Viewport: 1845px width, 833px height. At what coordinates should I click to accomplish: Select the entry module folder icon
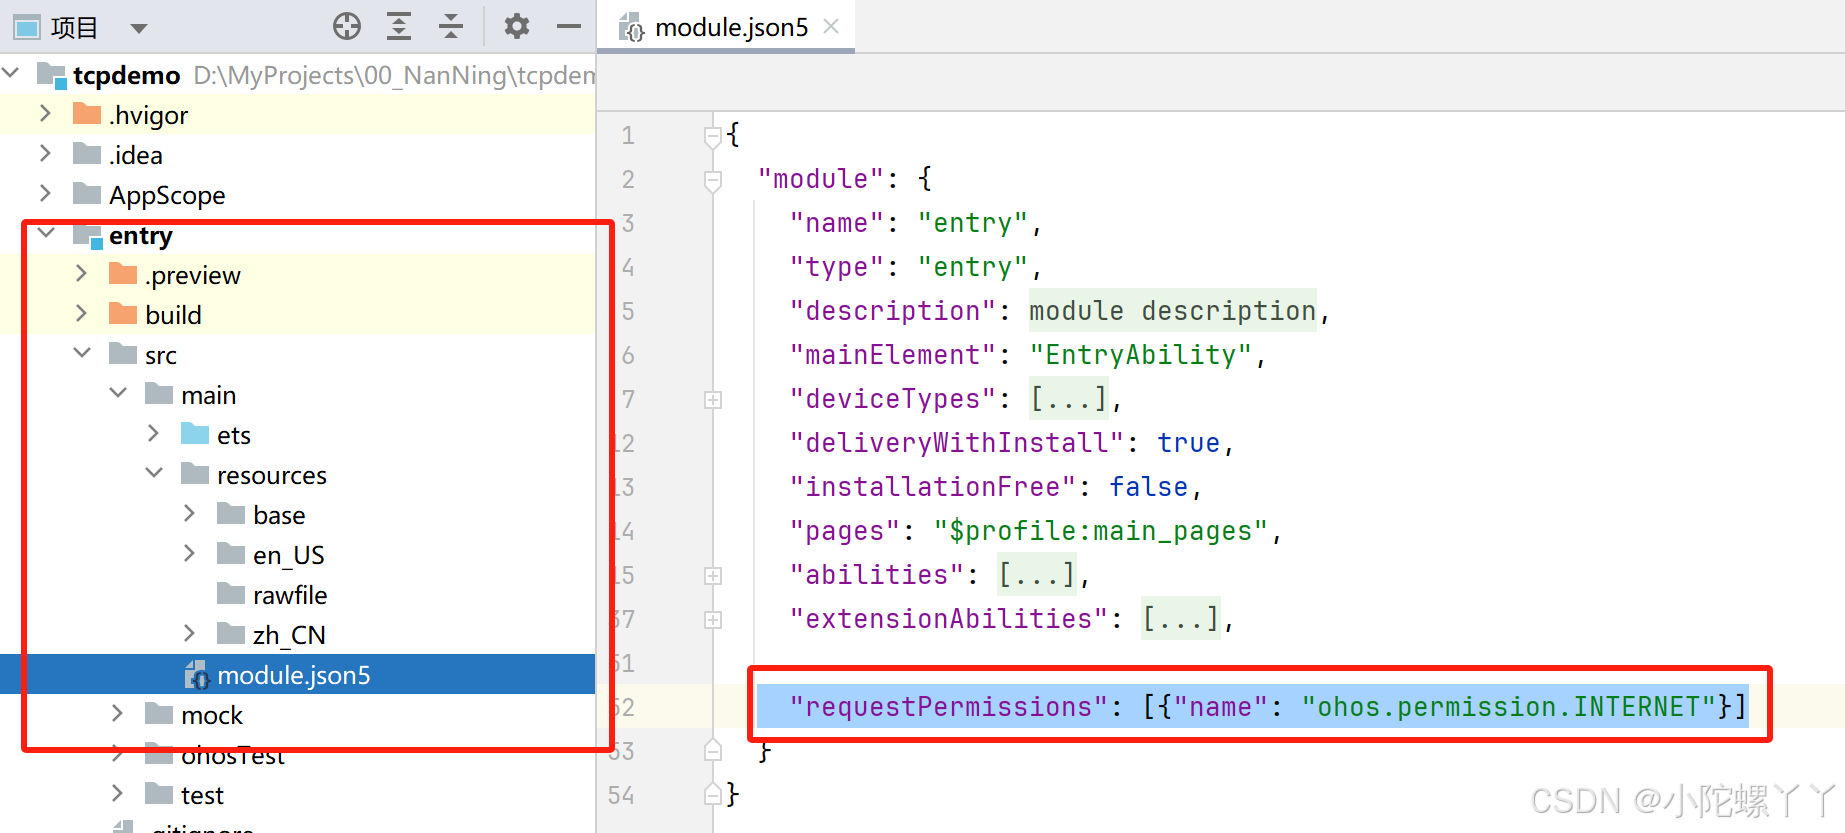[88, 236]
